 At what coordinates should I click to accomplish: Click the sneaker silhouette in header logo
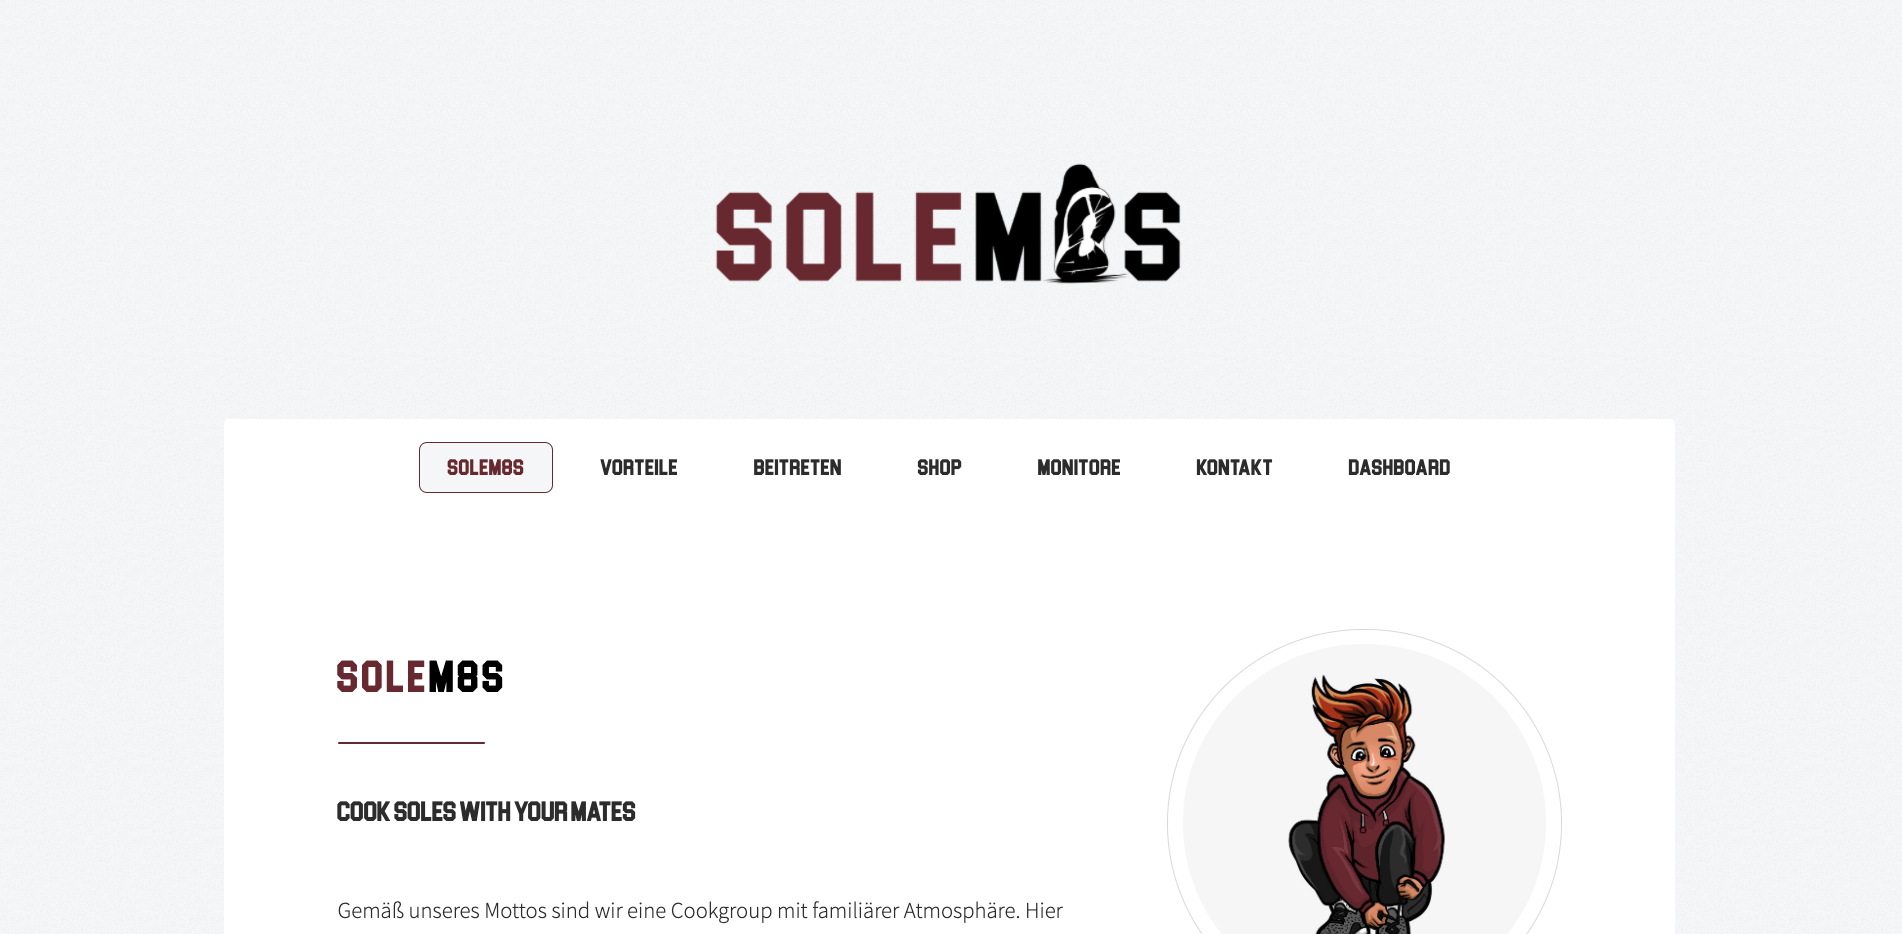[x=1082, y=224]
